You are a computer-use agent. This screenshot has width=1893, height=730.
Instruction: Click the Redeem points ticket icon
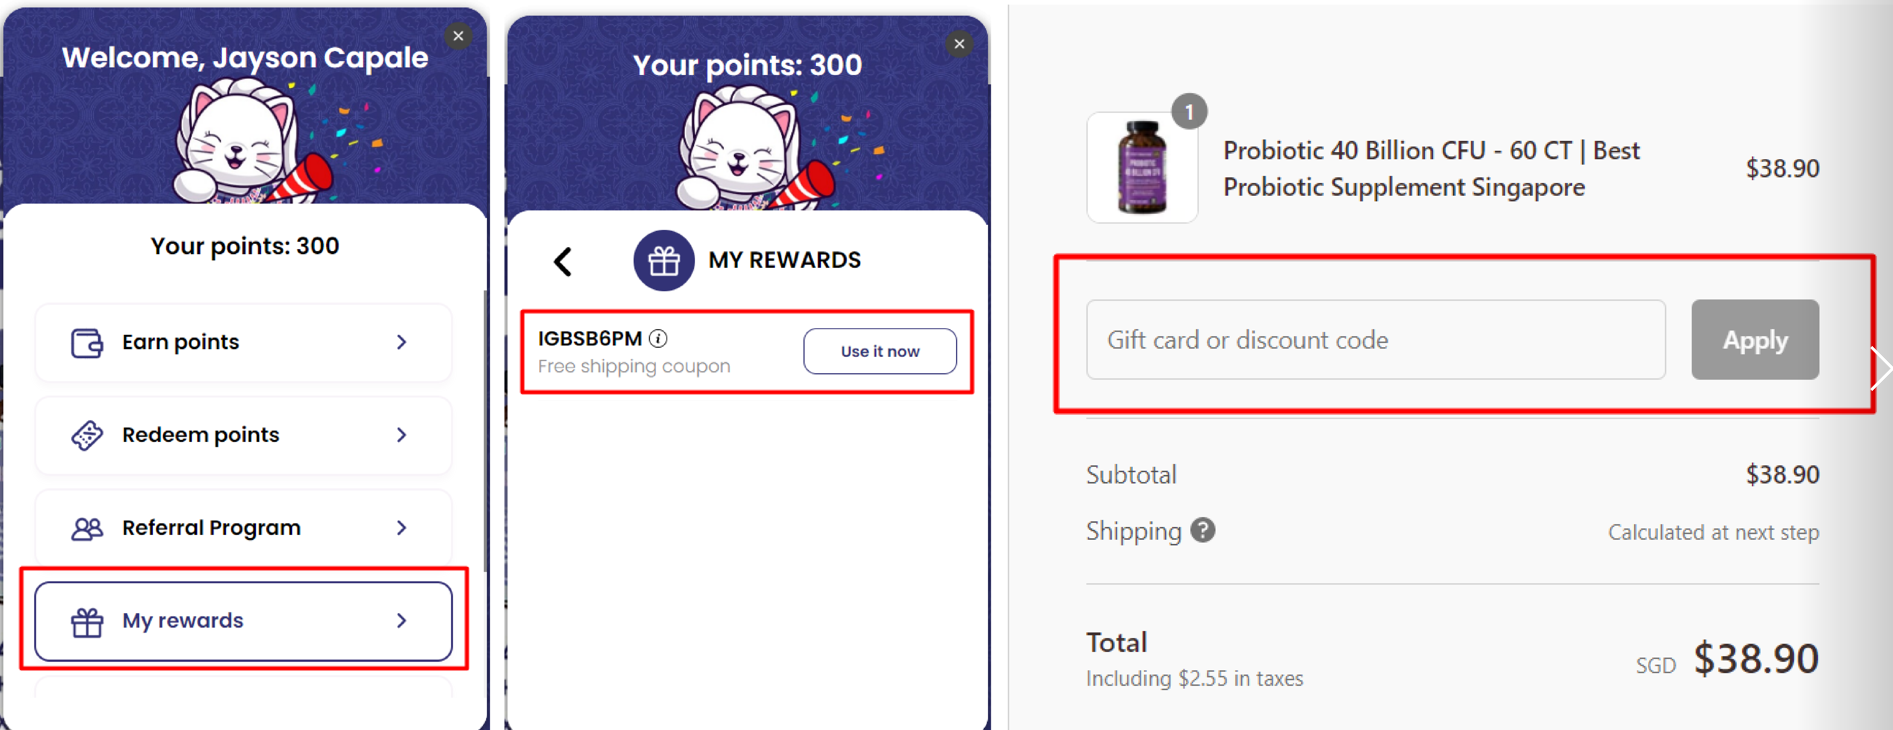pyautogui.click(x=88, y=435)
